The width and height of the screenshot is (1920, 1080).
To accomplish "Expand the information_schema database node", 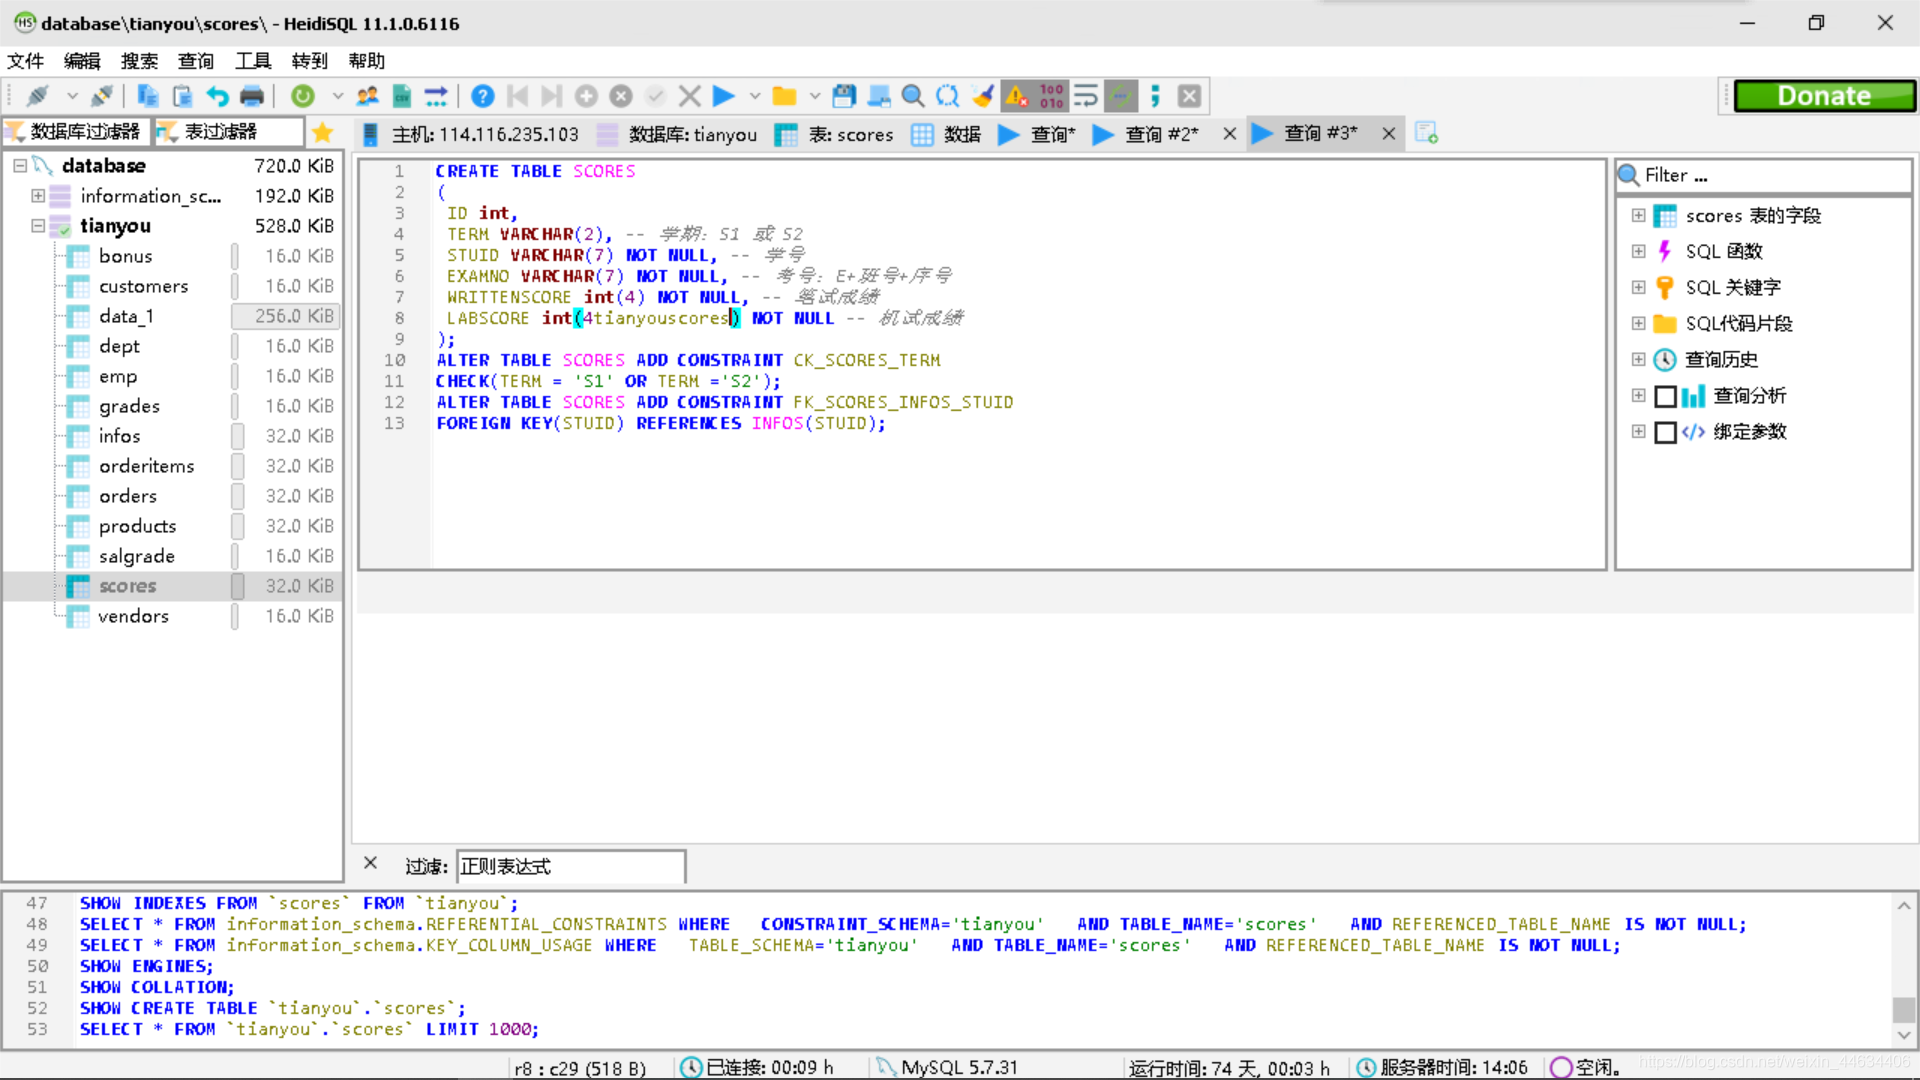I will [x=38, y=196].
